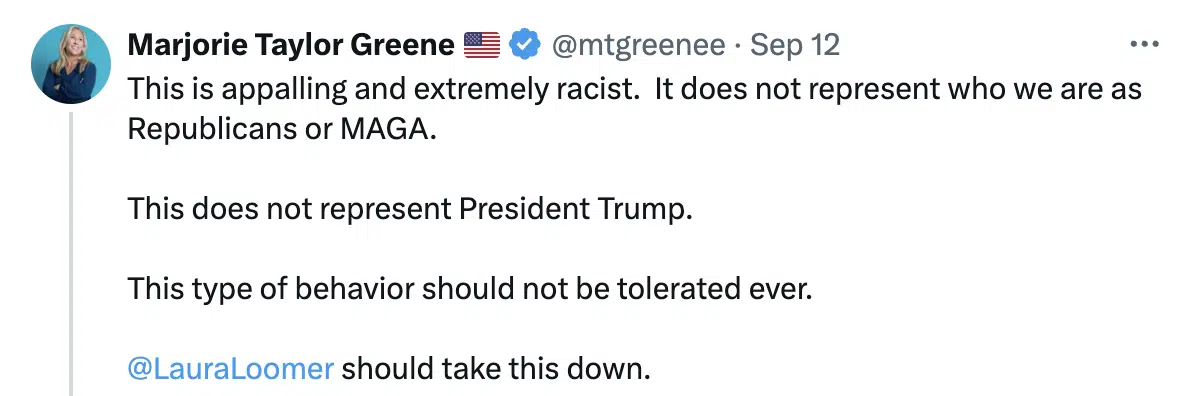1190x396 pixels.
Task: Open the Marjorie Taylor Greene display name link
Action: pyautogui.click(x=291, y=46)
